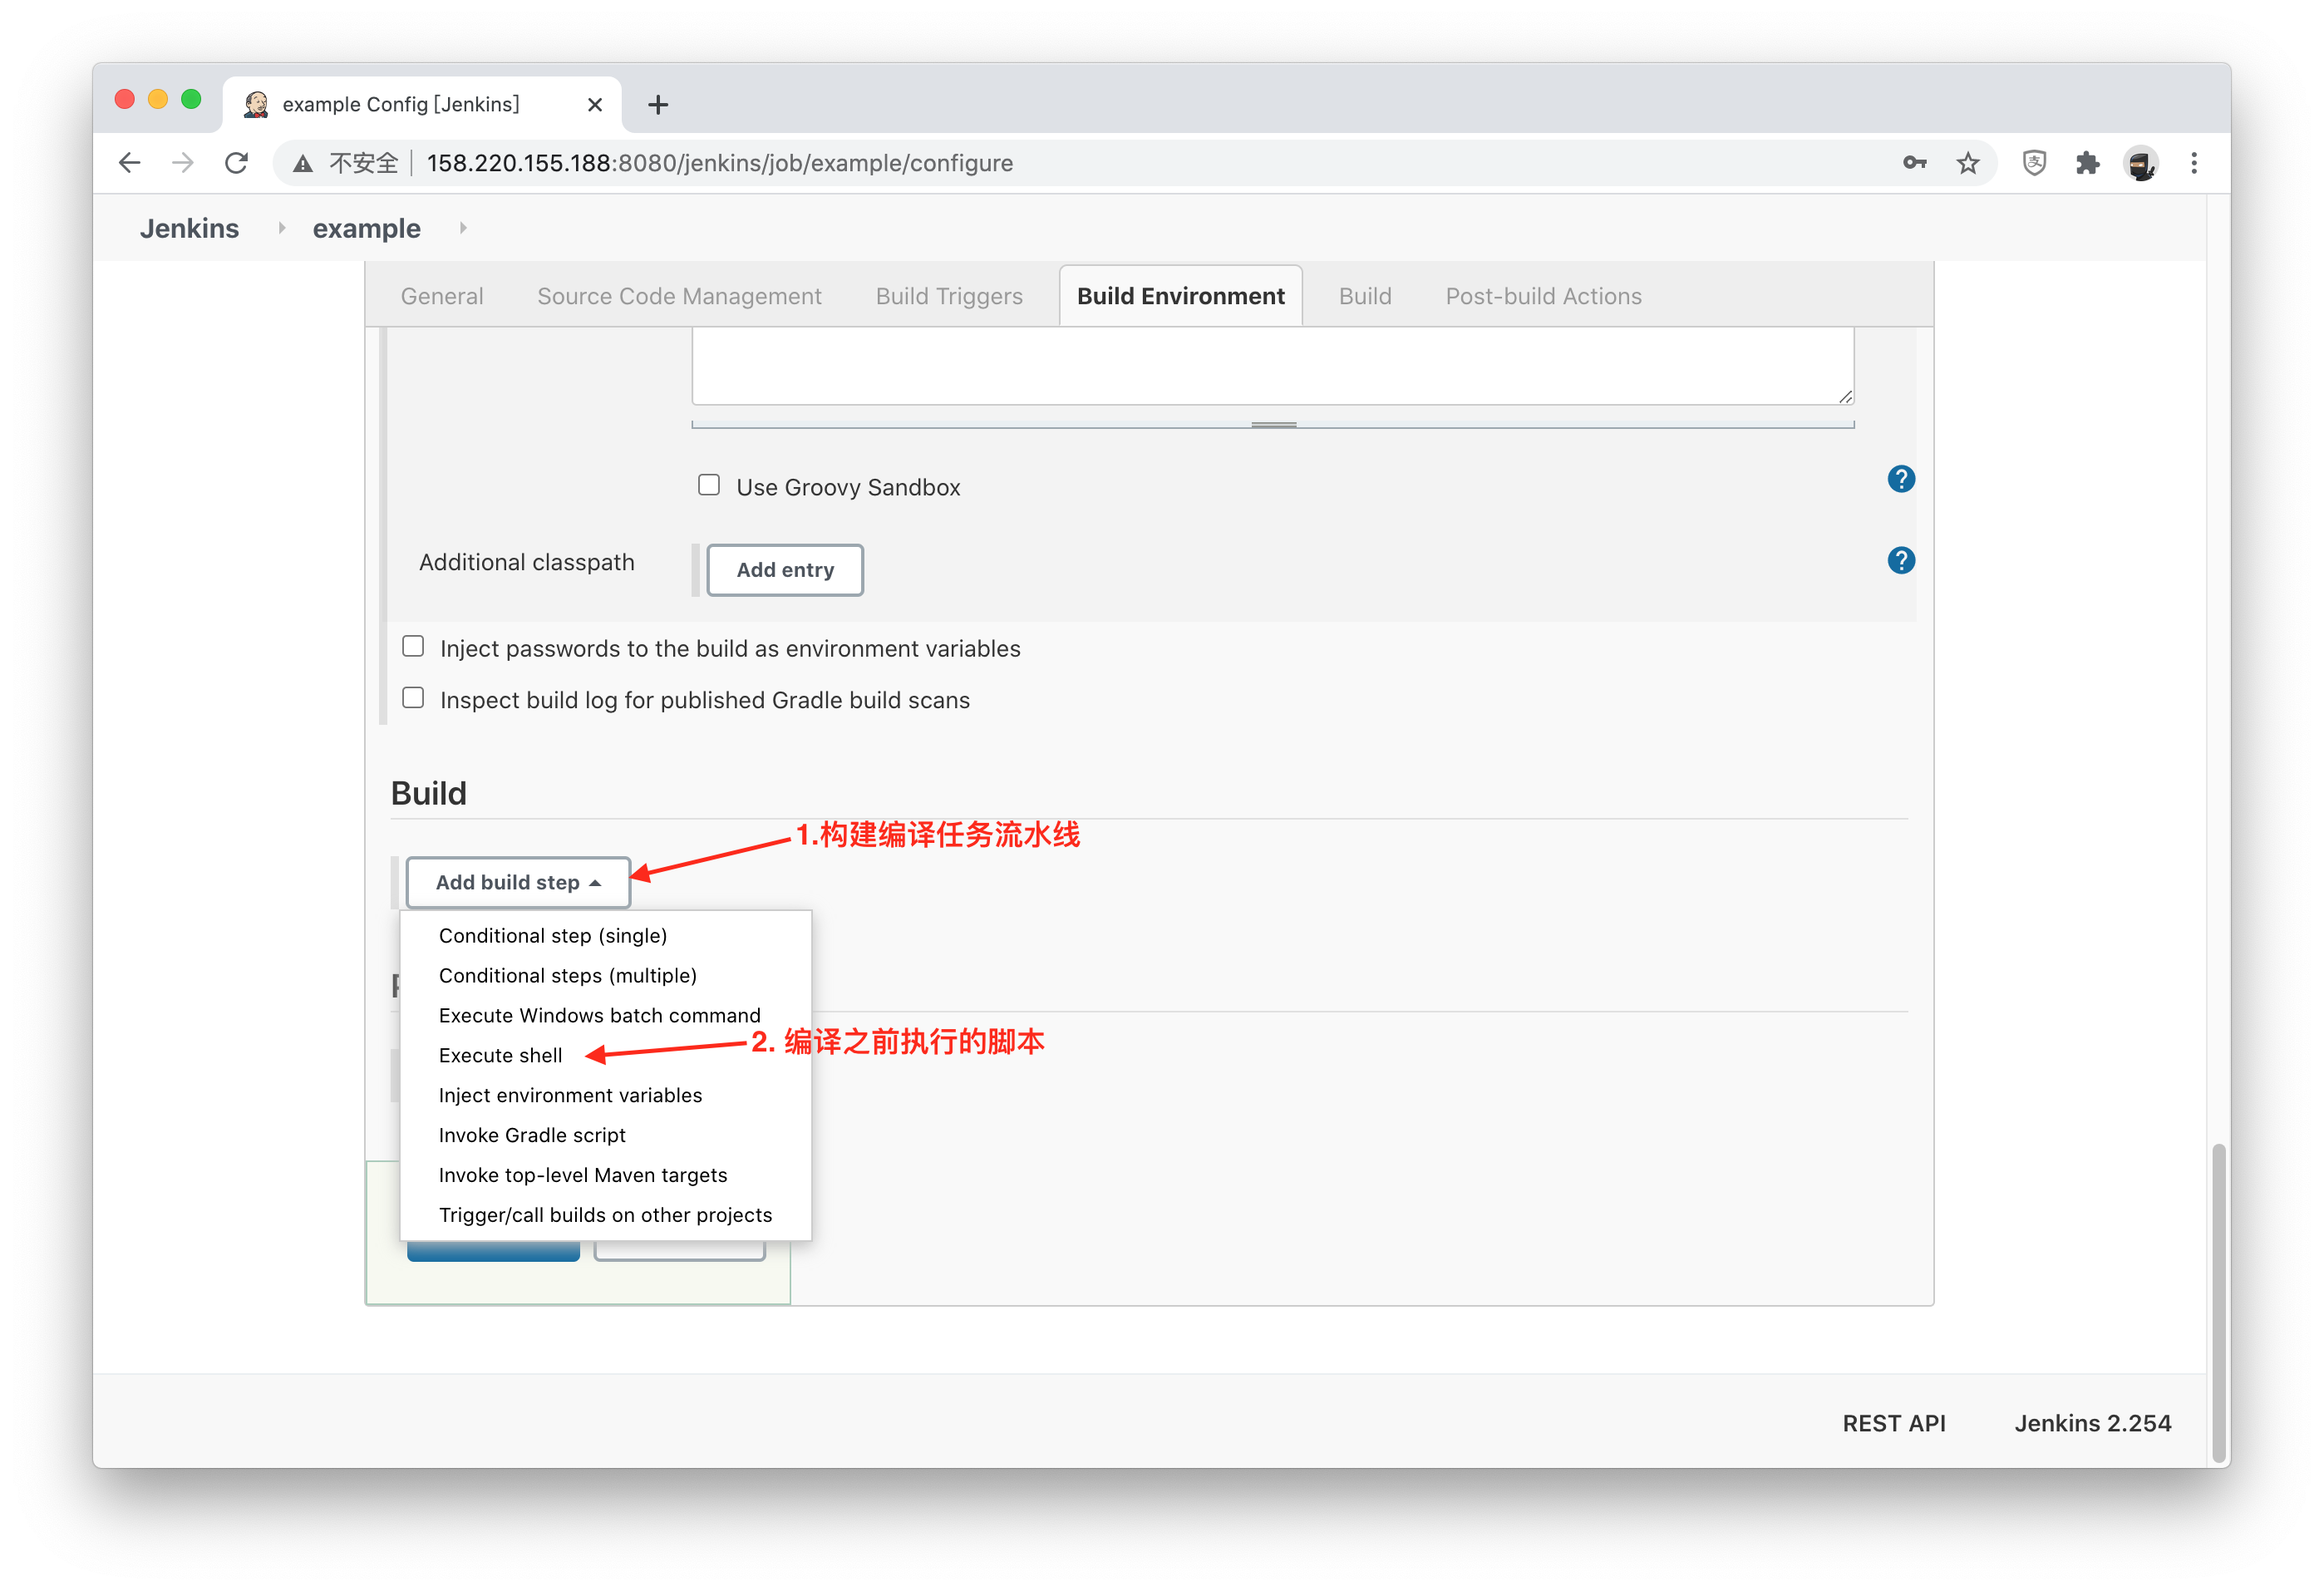
Task: Check Inspect build log for Gradle scans
Action: (413, 698)
